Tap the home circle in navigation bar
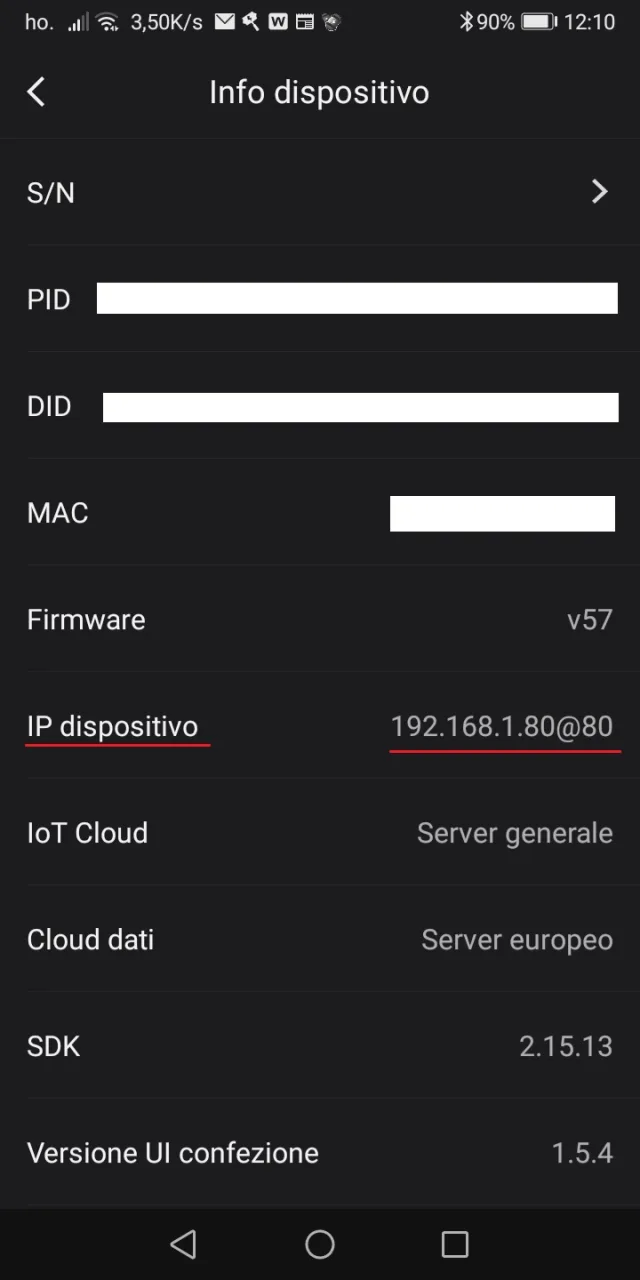The width and height of the screenshot is (640, 1280). (x=320, y=1244)
